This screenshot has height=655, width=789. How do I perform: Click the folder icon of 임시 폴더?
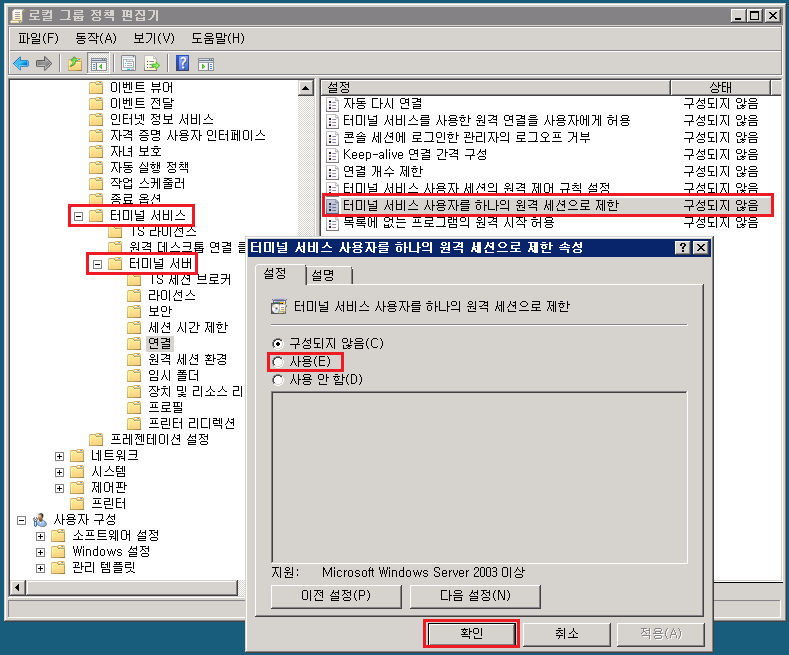[134, 375]
